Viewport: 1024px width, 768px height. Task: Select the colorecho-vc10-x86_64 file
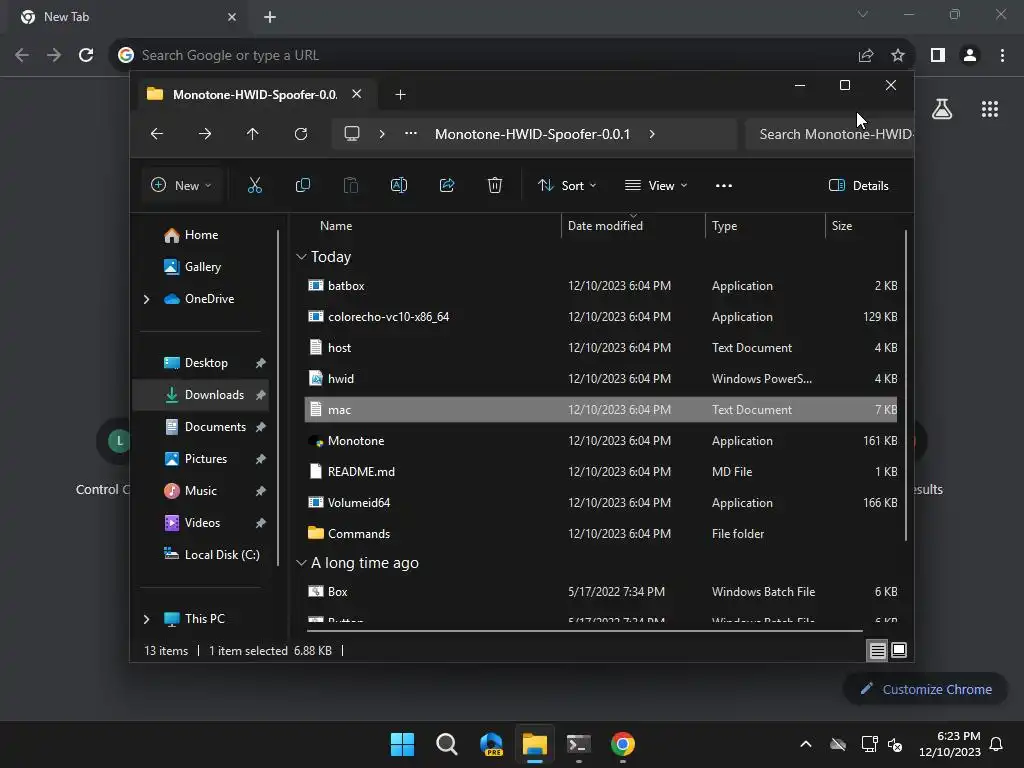click(601, 317)
